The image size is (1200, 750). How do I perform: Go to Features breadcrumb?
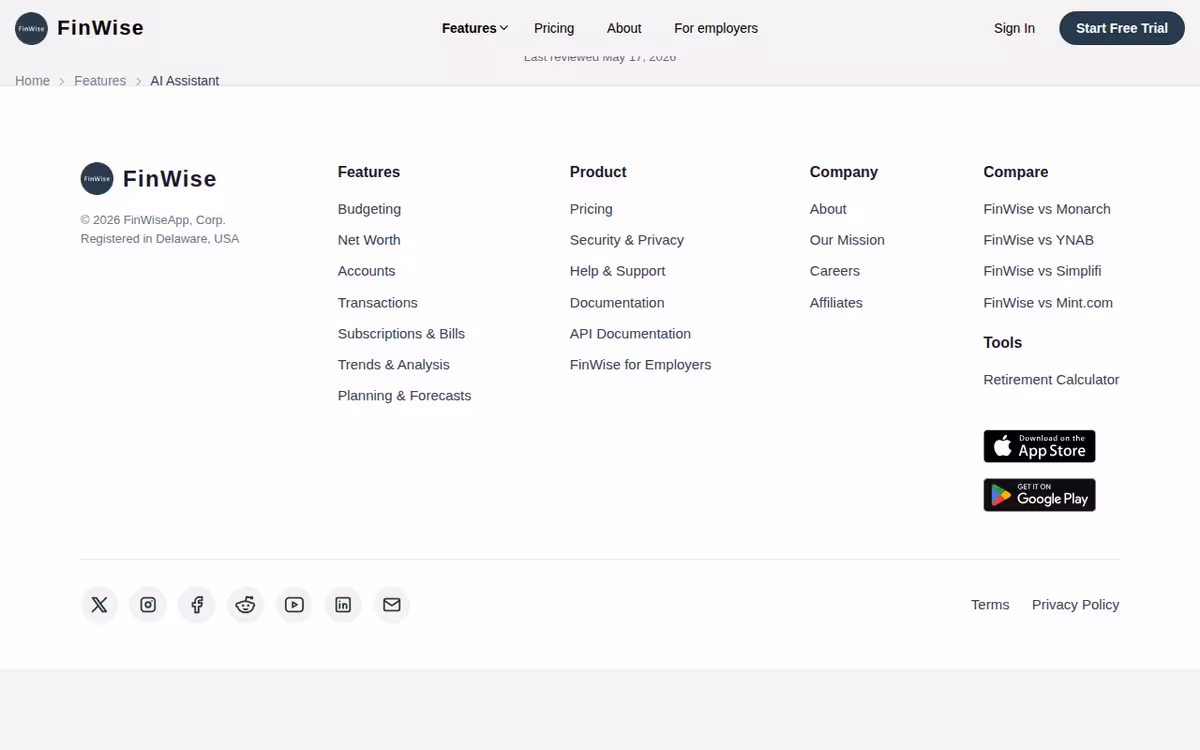100,81
